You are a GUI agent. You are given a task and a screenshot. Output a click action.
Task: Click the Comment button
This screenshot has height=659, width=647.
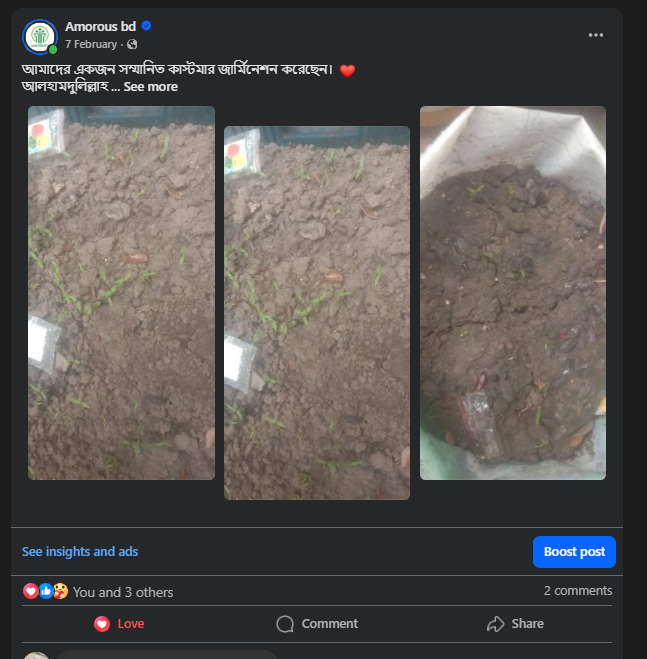click(x=317, y=624)
